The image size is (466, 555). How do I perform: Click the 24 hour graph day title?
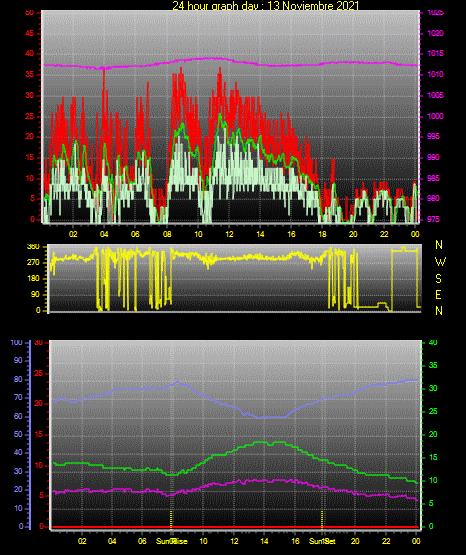(266, 5)
